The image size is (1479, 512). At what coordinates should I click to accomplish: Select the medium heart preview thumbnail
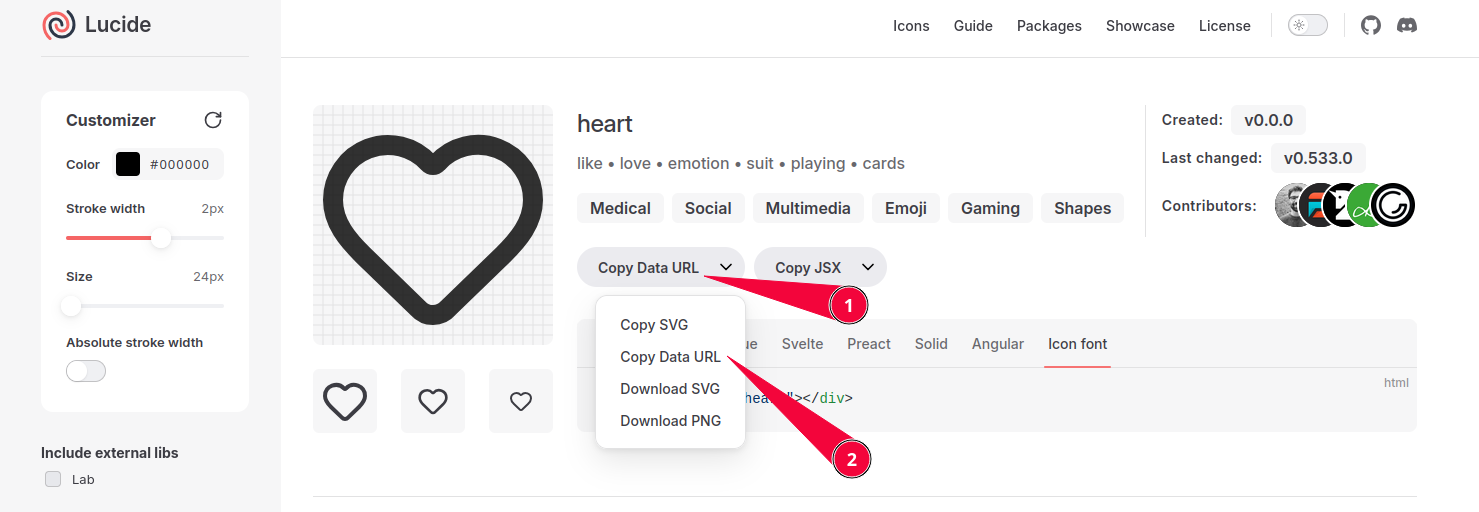tap(433, 401)
